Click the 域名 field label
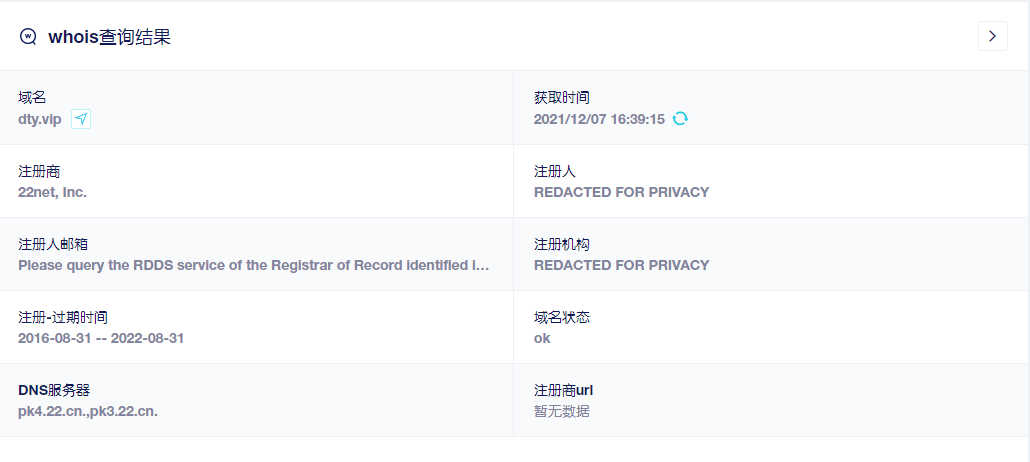Screen dimensions: 1030x462 (32, 98)
